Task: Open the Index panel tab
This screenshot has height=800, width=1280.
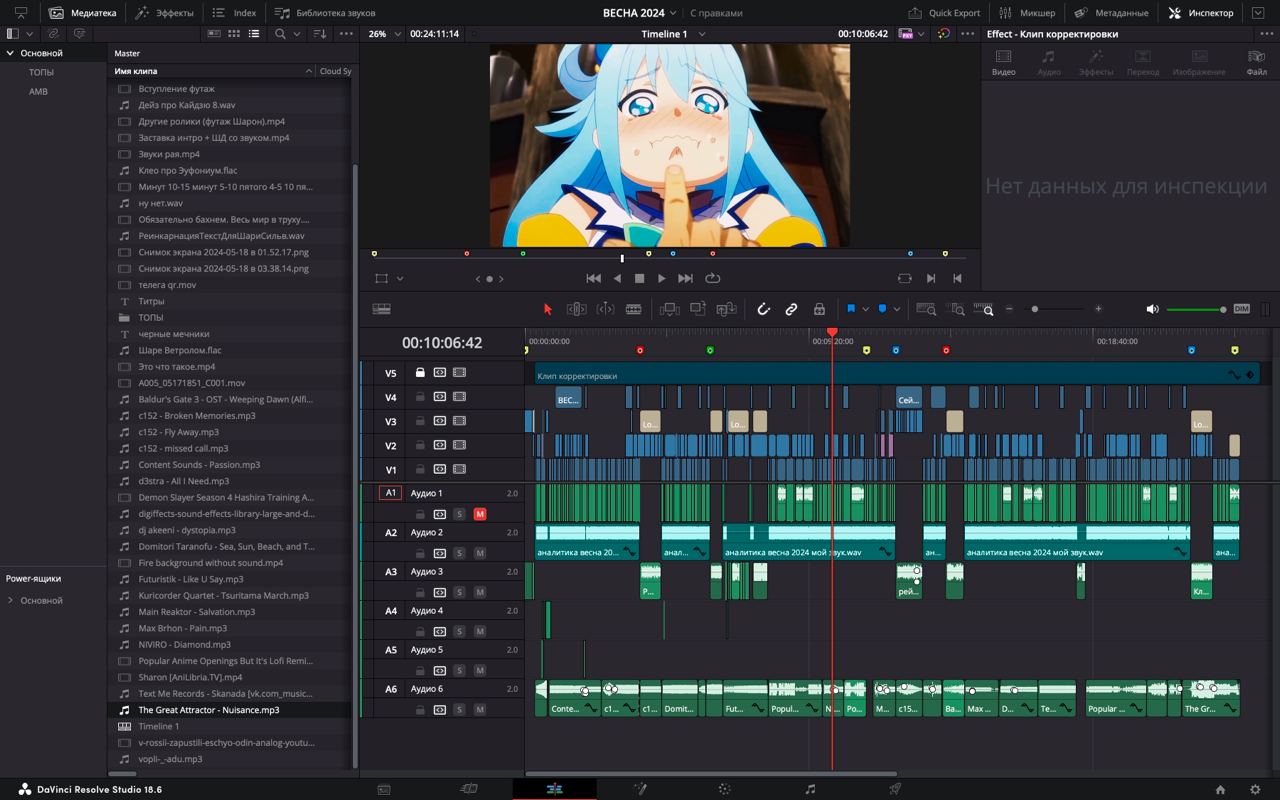Action: [234, 13]
